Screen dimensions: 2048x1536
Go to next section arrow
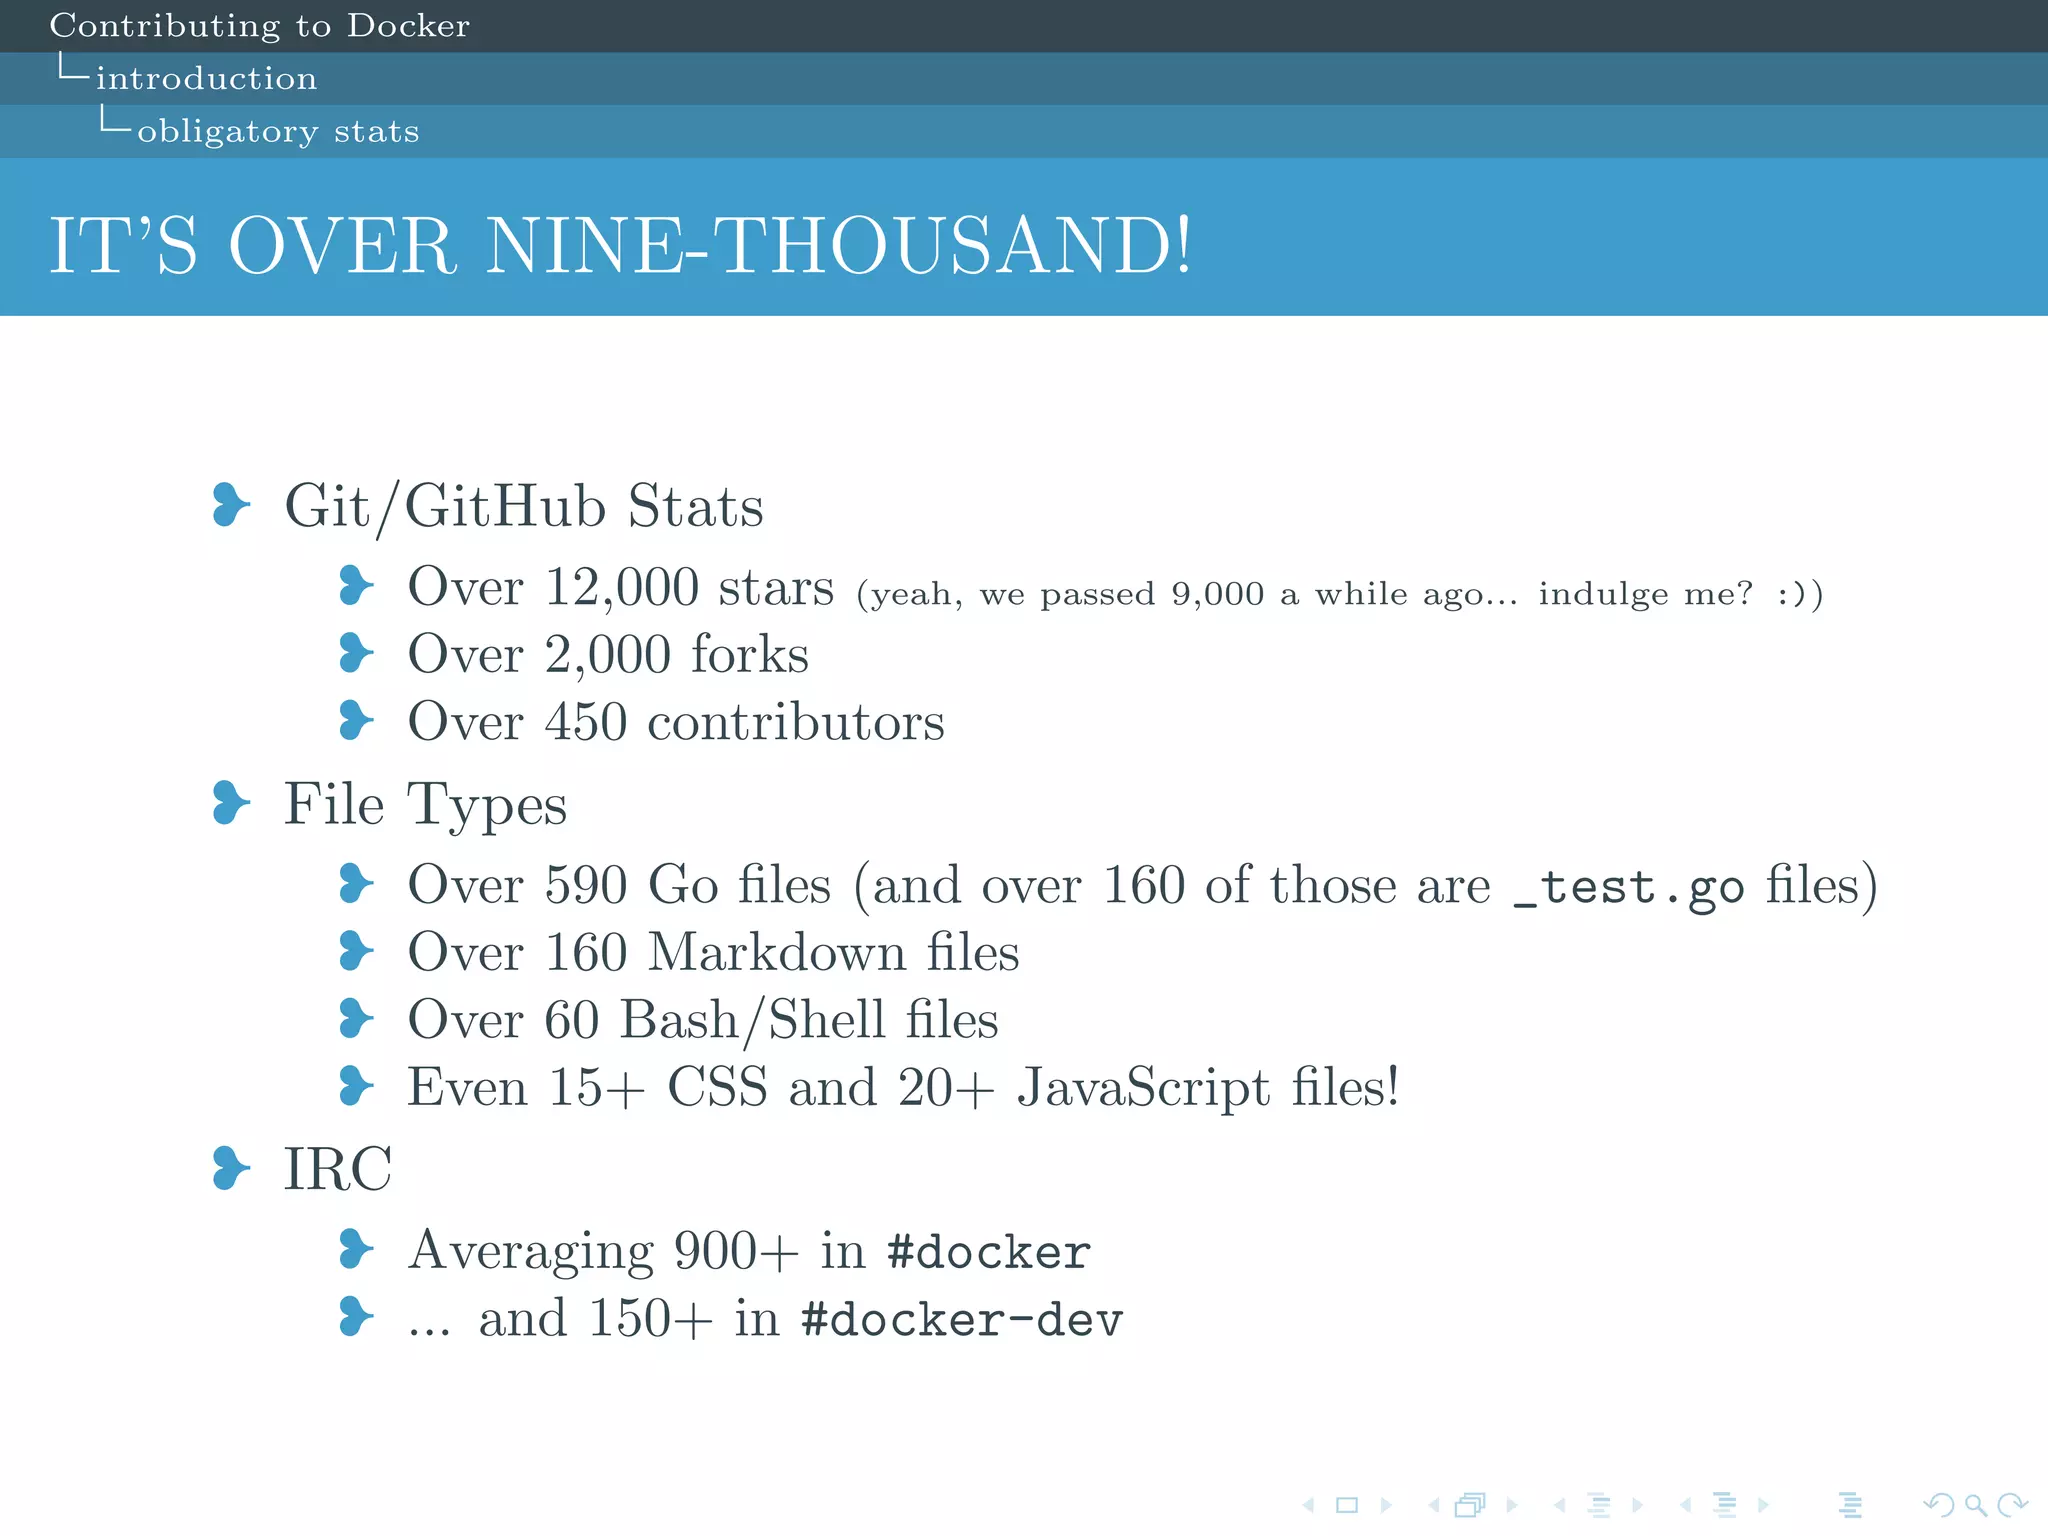click(x=1763, y=1504)
